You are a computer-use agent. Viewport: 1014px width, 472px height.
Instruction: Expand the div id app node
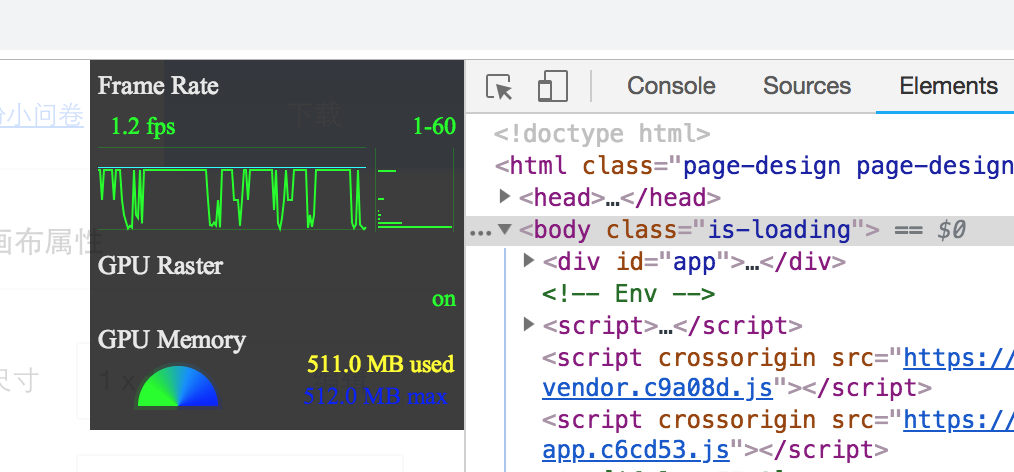pyautogui.click(x=529, y=260)
